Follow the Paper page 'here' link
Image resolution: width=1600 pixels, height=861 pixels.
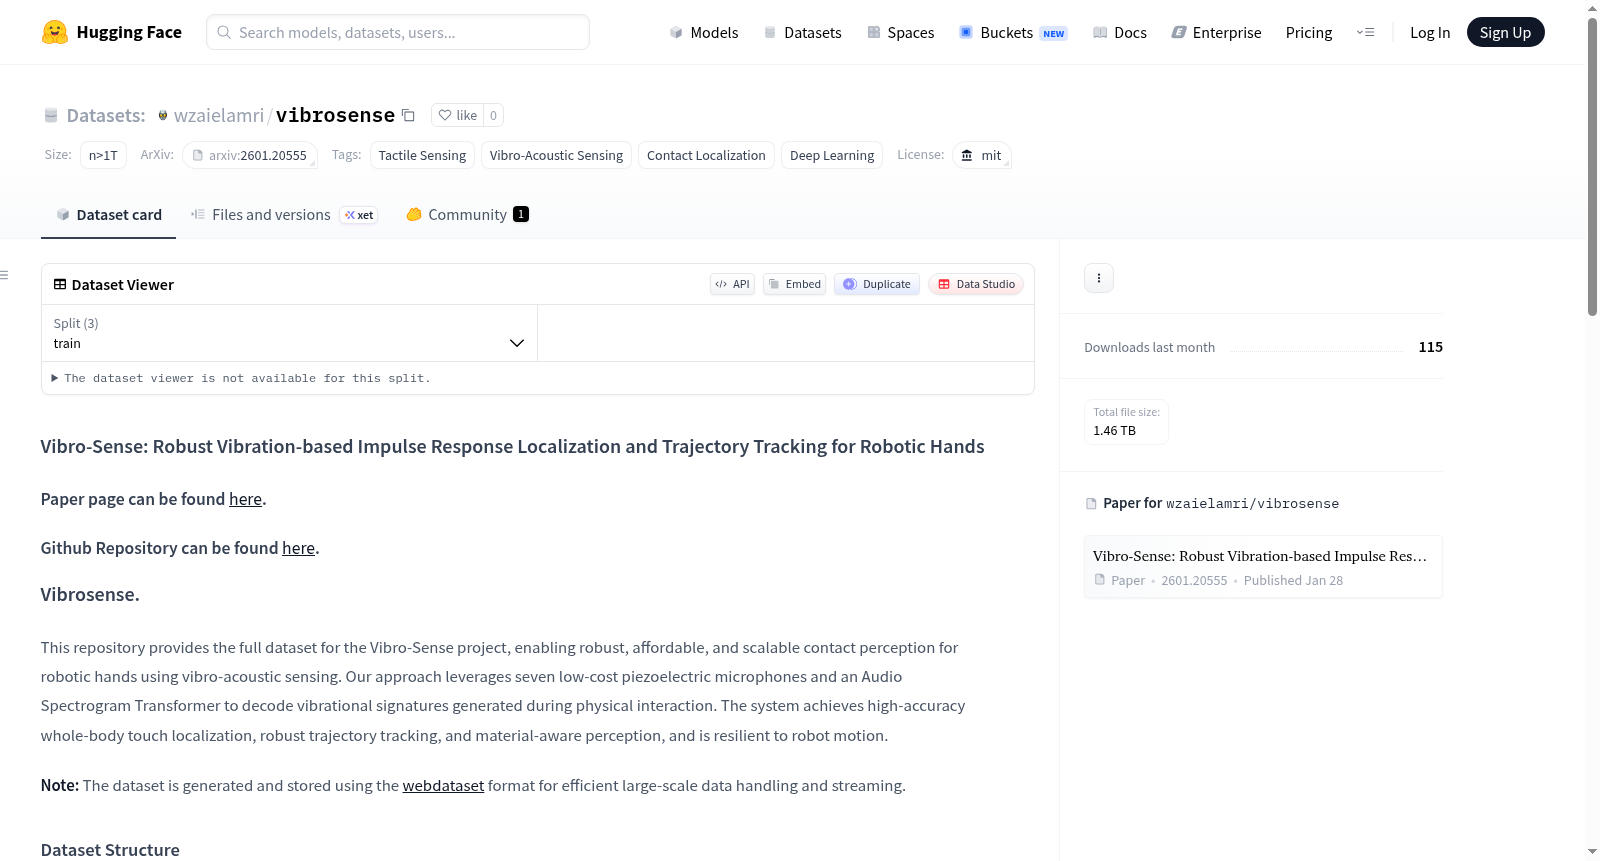tap(245, 499)
